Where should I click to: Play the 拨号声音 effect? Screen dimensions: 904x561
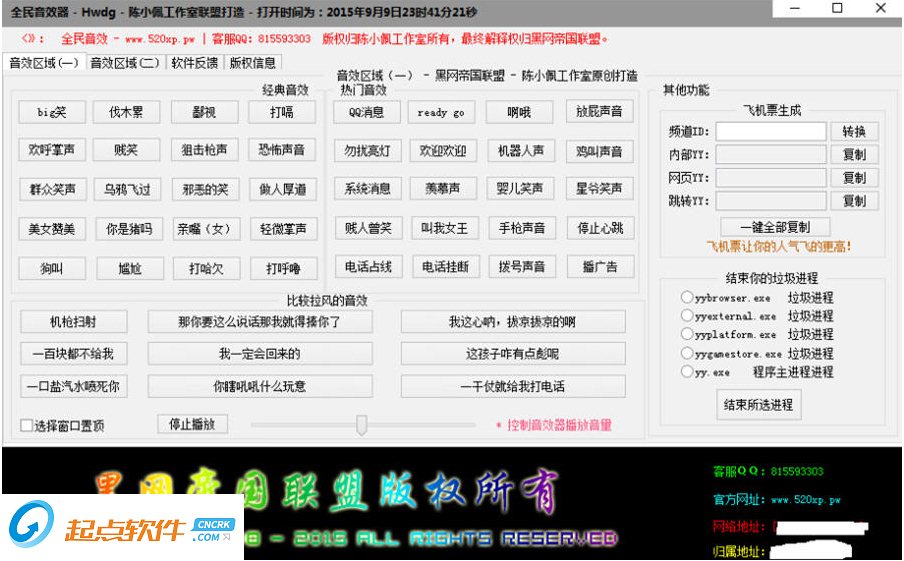pyautogui.click(x=522, y=267)
